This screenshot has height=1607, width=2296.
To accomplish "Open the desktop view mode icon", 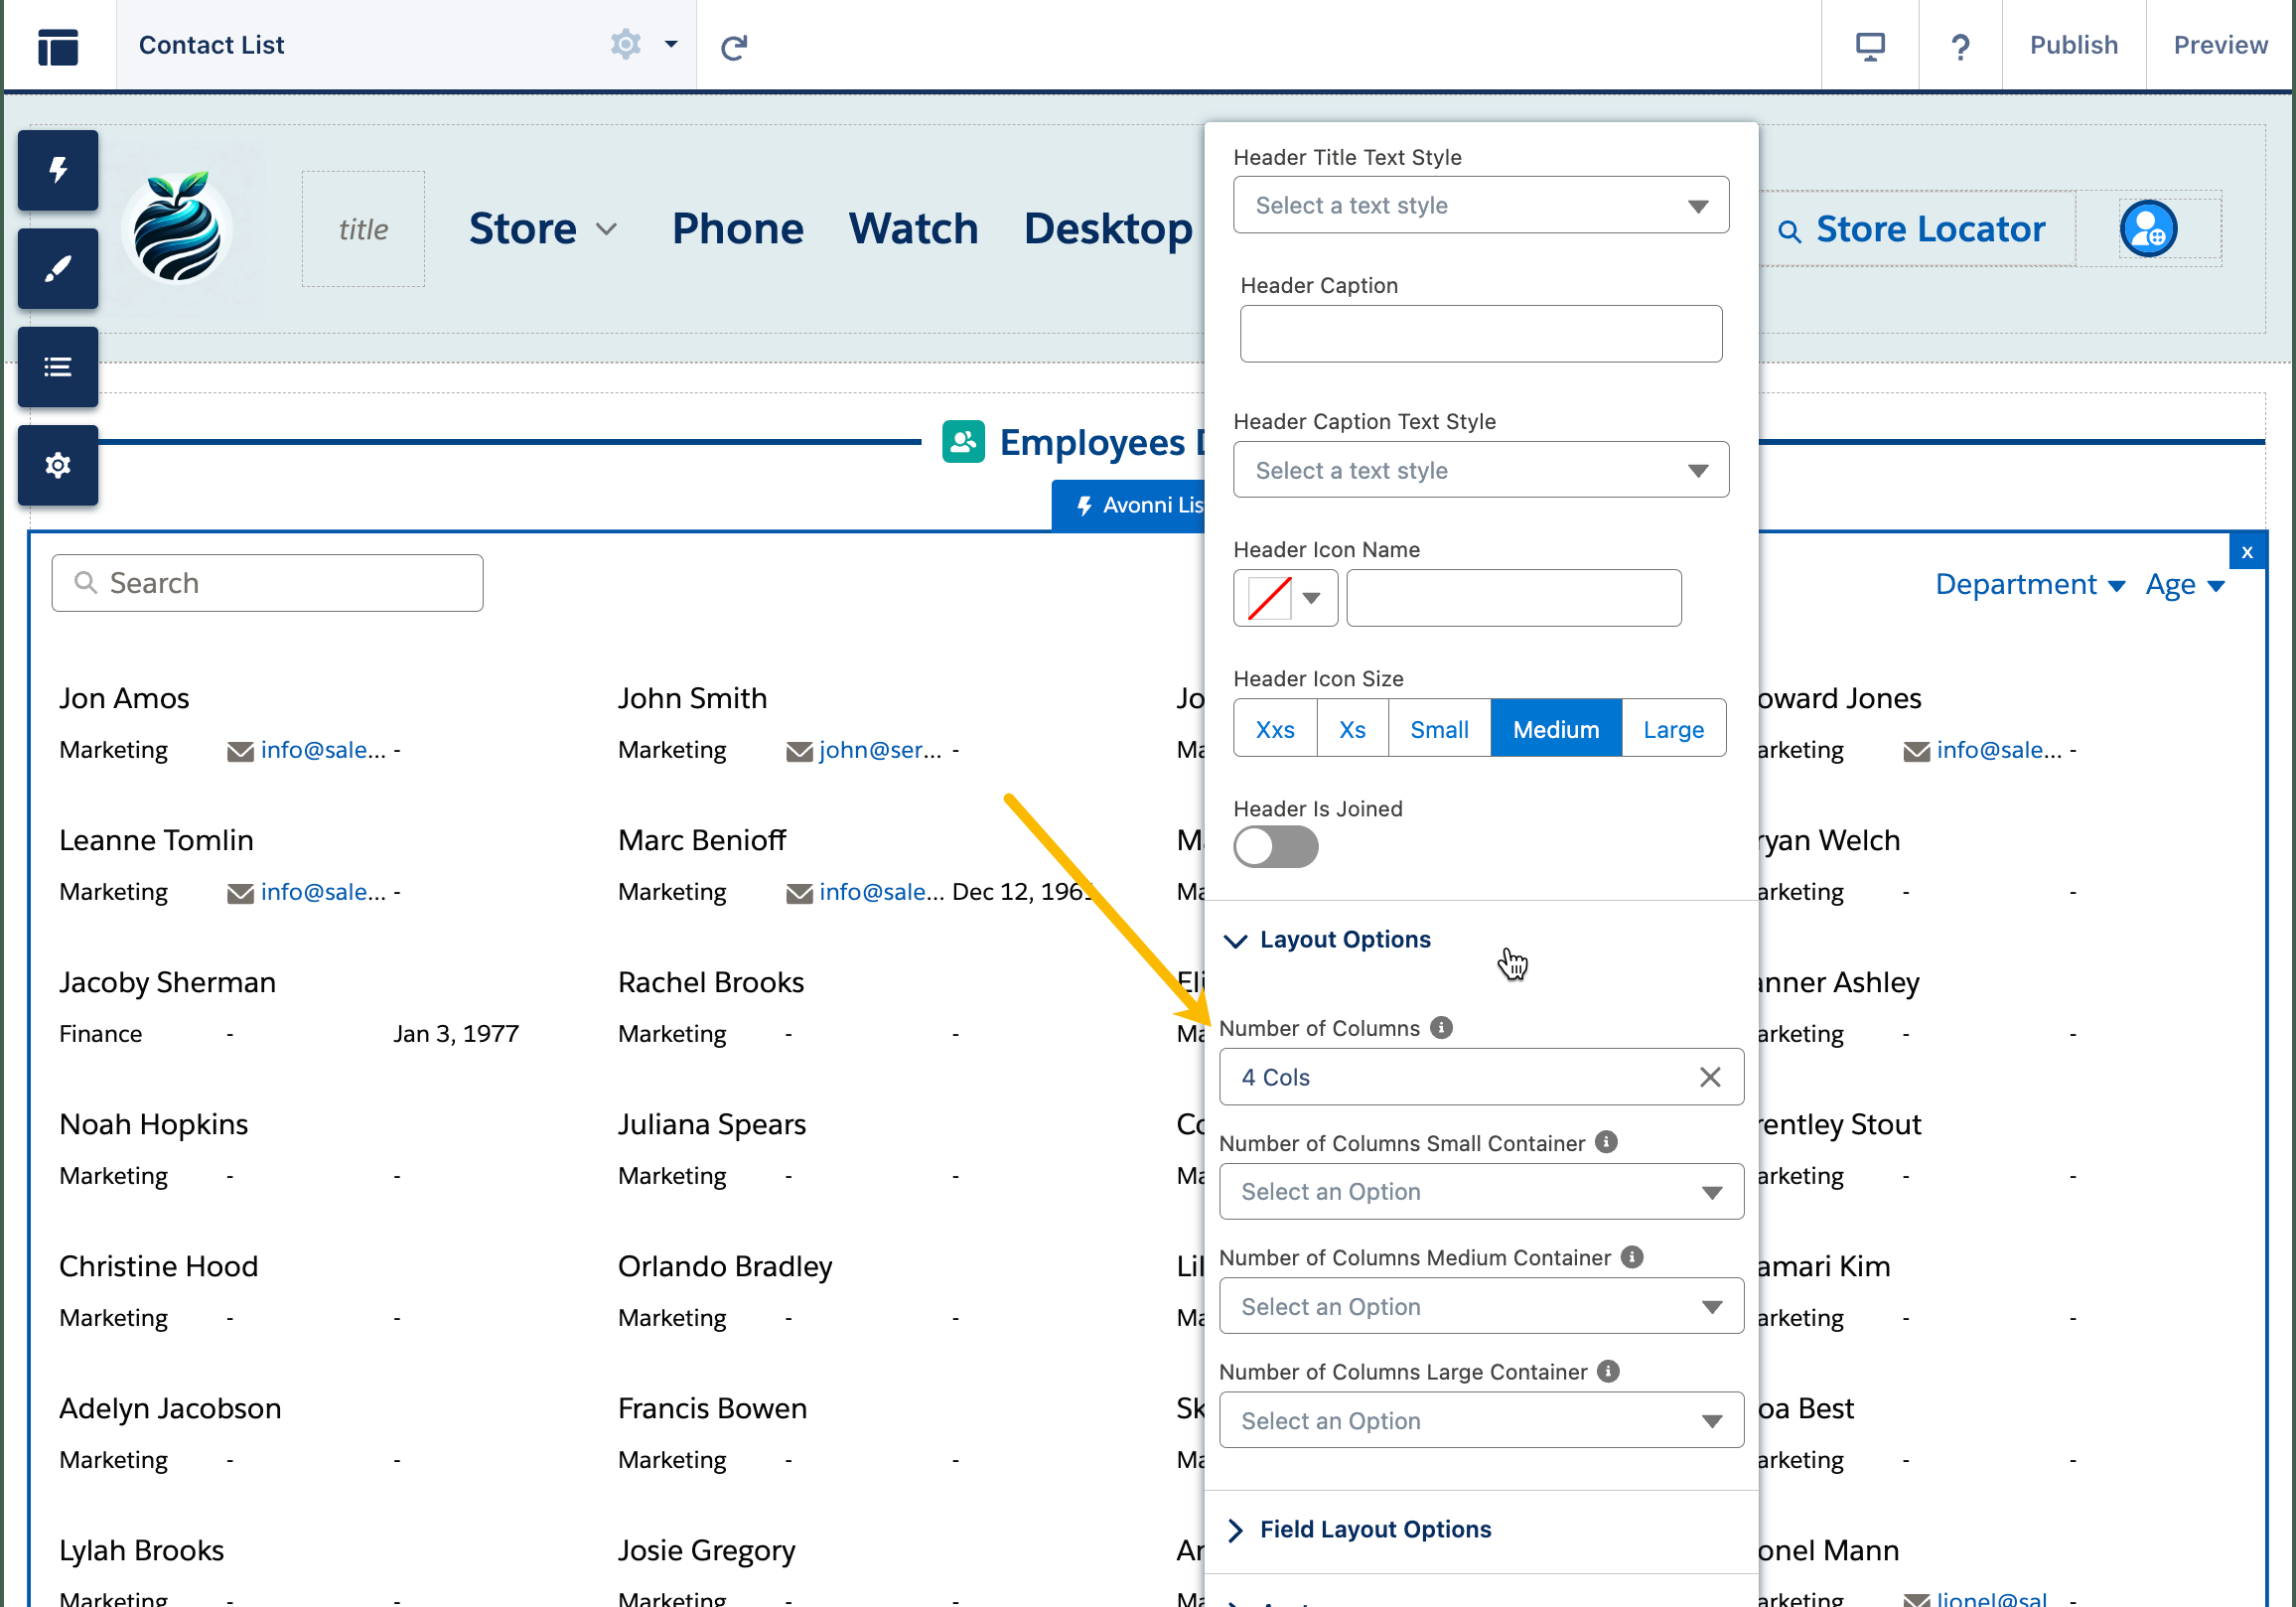I will 1869,46.
